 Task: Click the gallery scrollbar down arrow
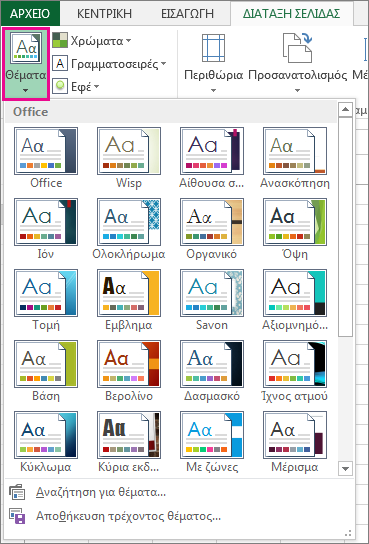(x=345, y=468)
